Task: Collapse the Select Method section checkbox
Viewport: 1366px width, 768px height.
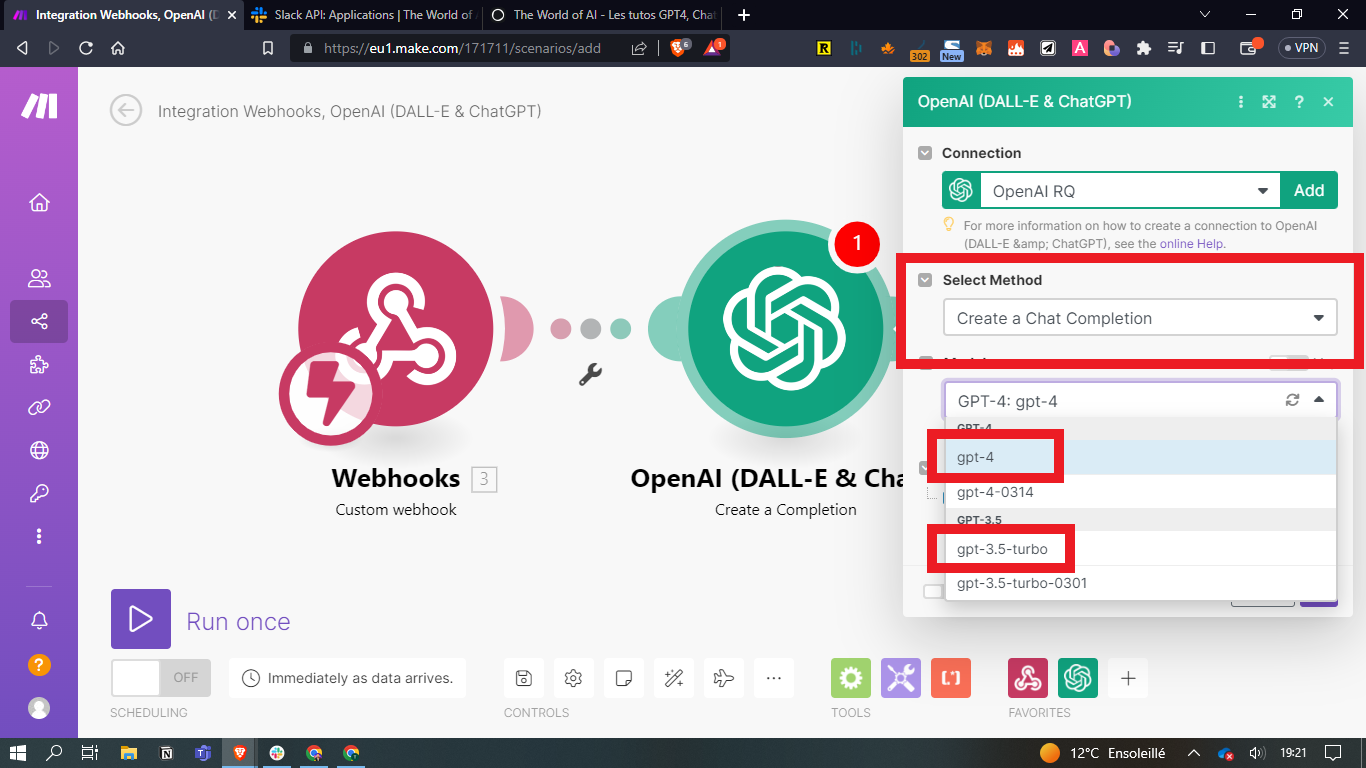Action: tap(925, 280)
